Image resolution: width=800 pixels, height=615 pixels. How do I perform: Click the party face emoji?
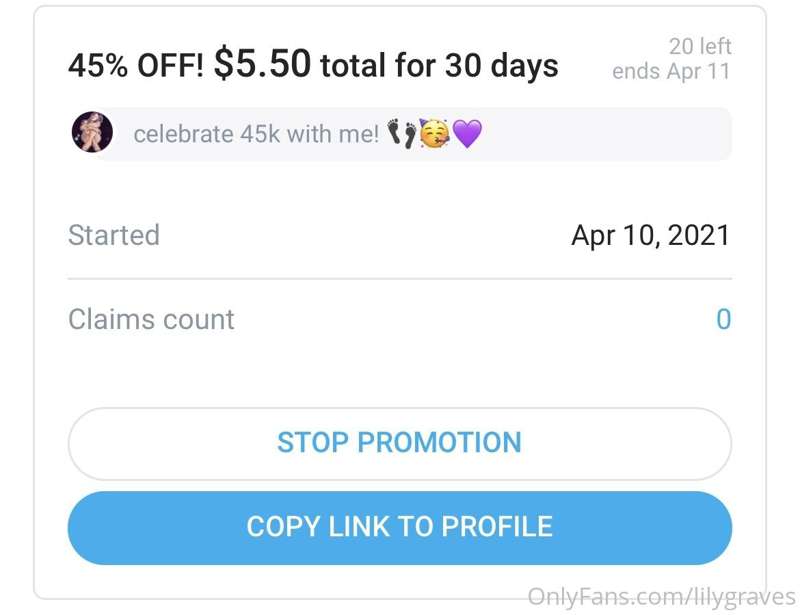[434, 133]
